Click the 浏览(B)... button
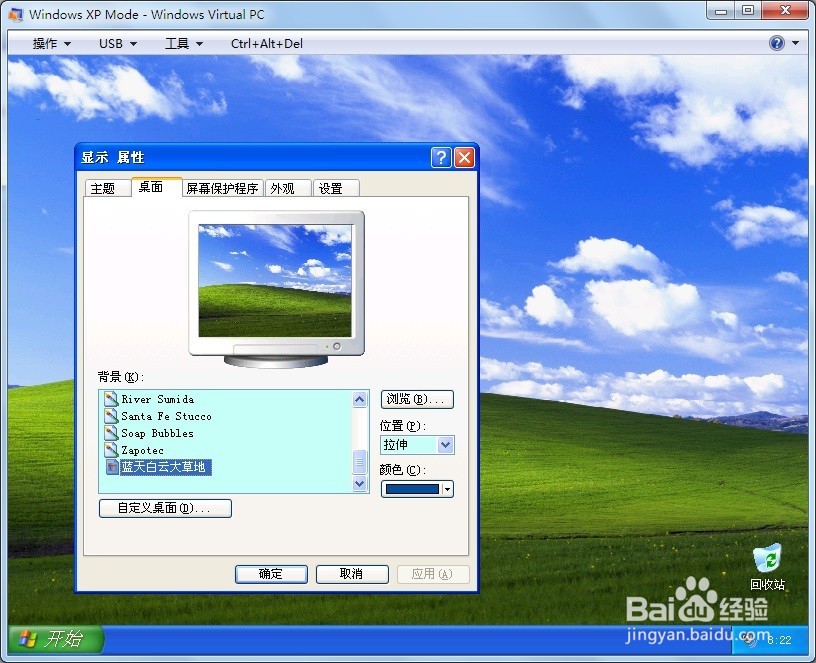Viewport: 816px width, 663px height. pyautogui.click(x=417, y=399)
